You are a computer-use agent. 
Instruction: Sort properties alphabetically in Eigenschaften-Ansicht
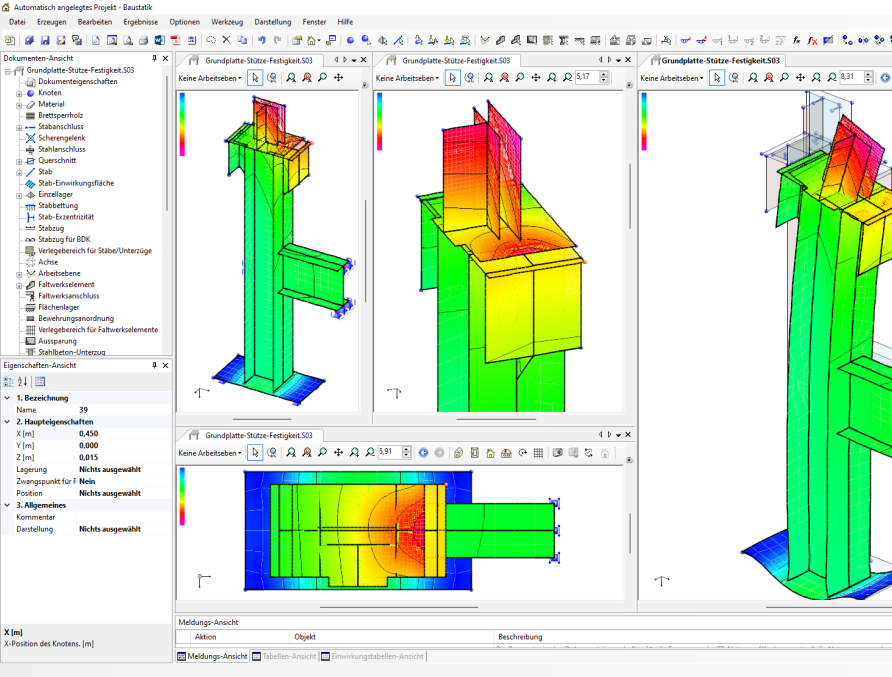click(x=23, y=381)
